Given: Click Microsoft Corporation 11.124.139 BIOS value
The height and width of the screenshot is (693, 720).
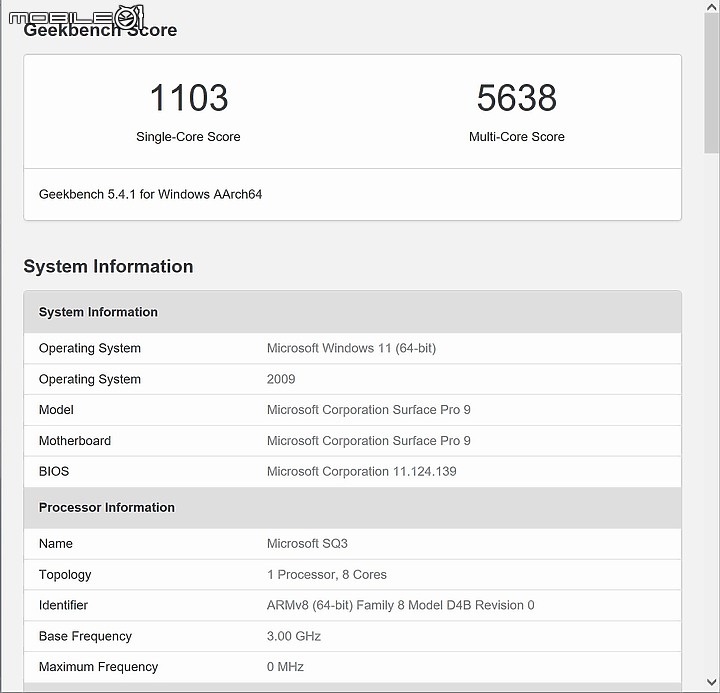Looking at the screenshot, I should click(x=362, y=472).
